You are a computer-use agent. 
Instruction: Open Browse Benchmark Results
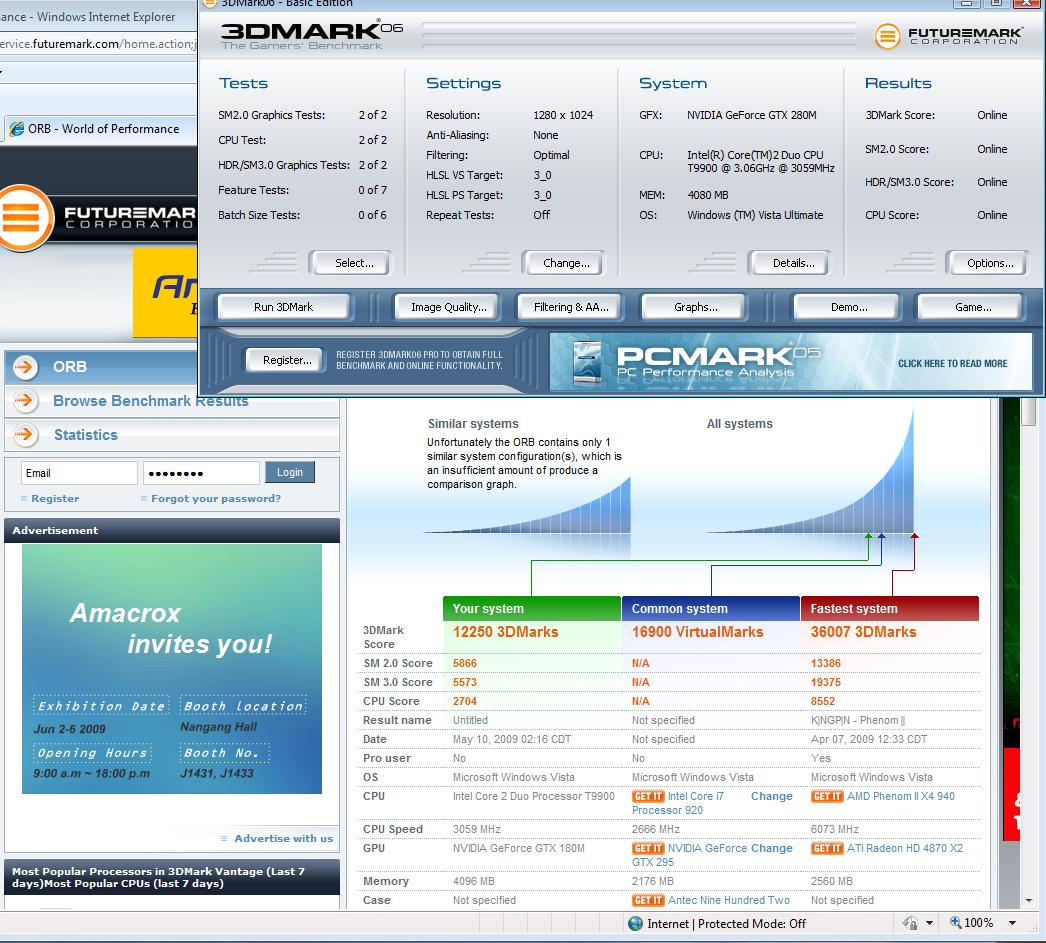[150, 401]
